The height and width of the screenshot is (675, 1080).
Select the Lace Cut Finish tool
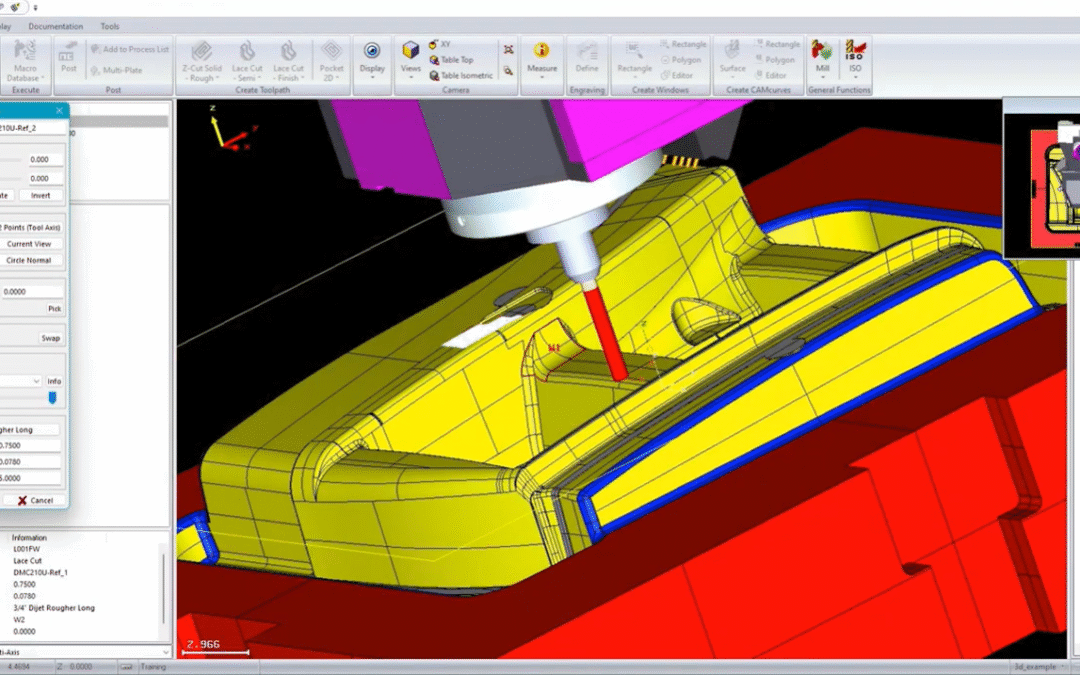pyautogui.click(x=288, y=60)
